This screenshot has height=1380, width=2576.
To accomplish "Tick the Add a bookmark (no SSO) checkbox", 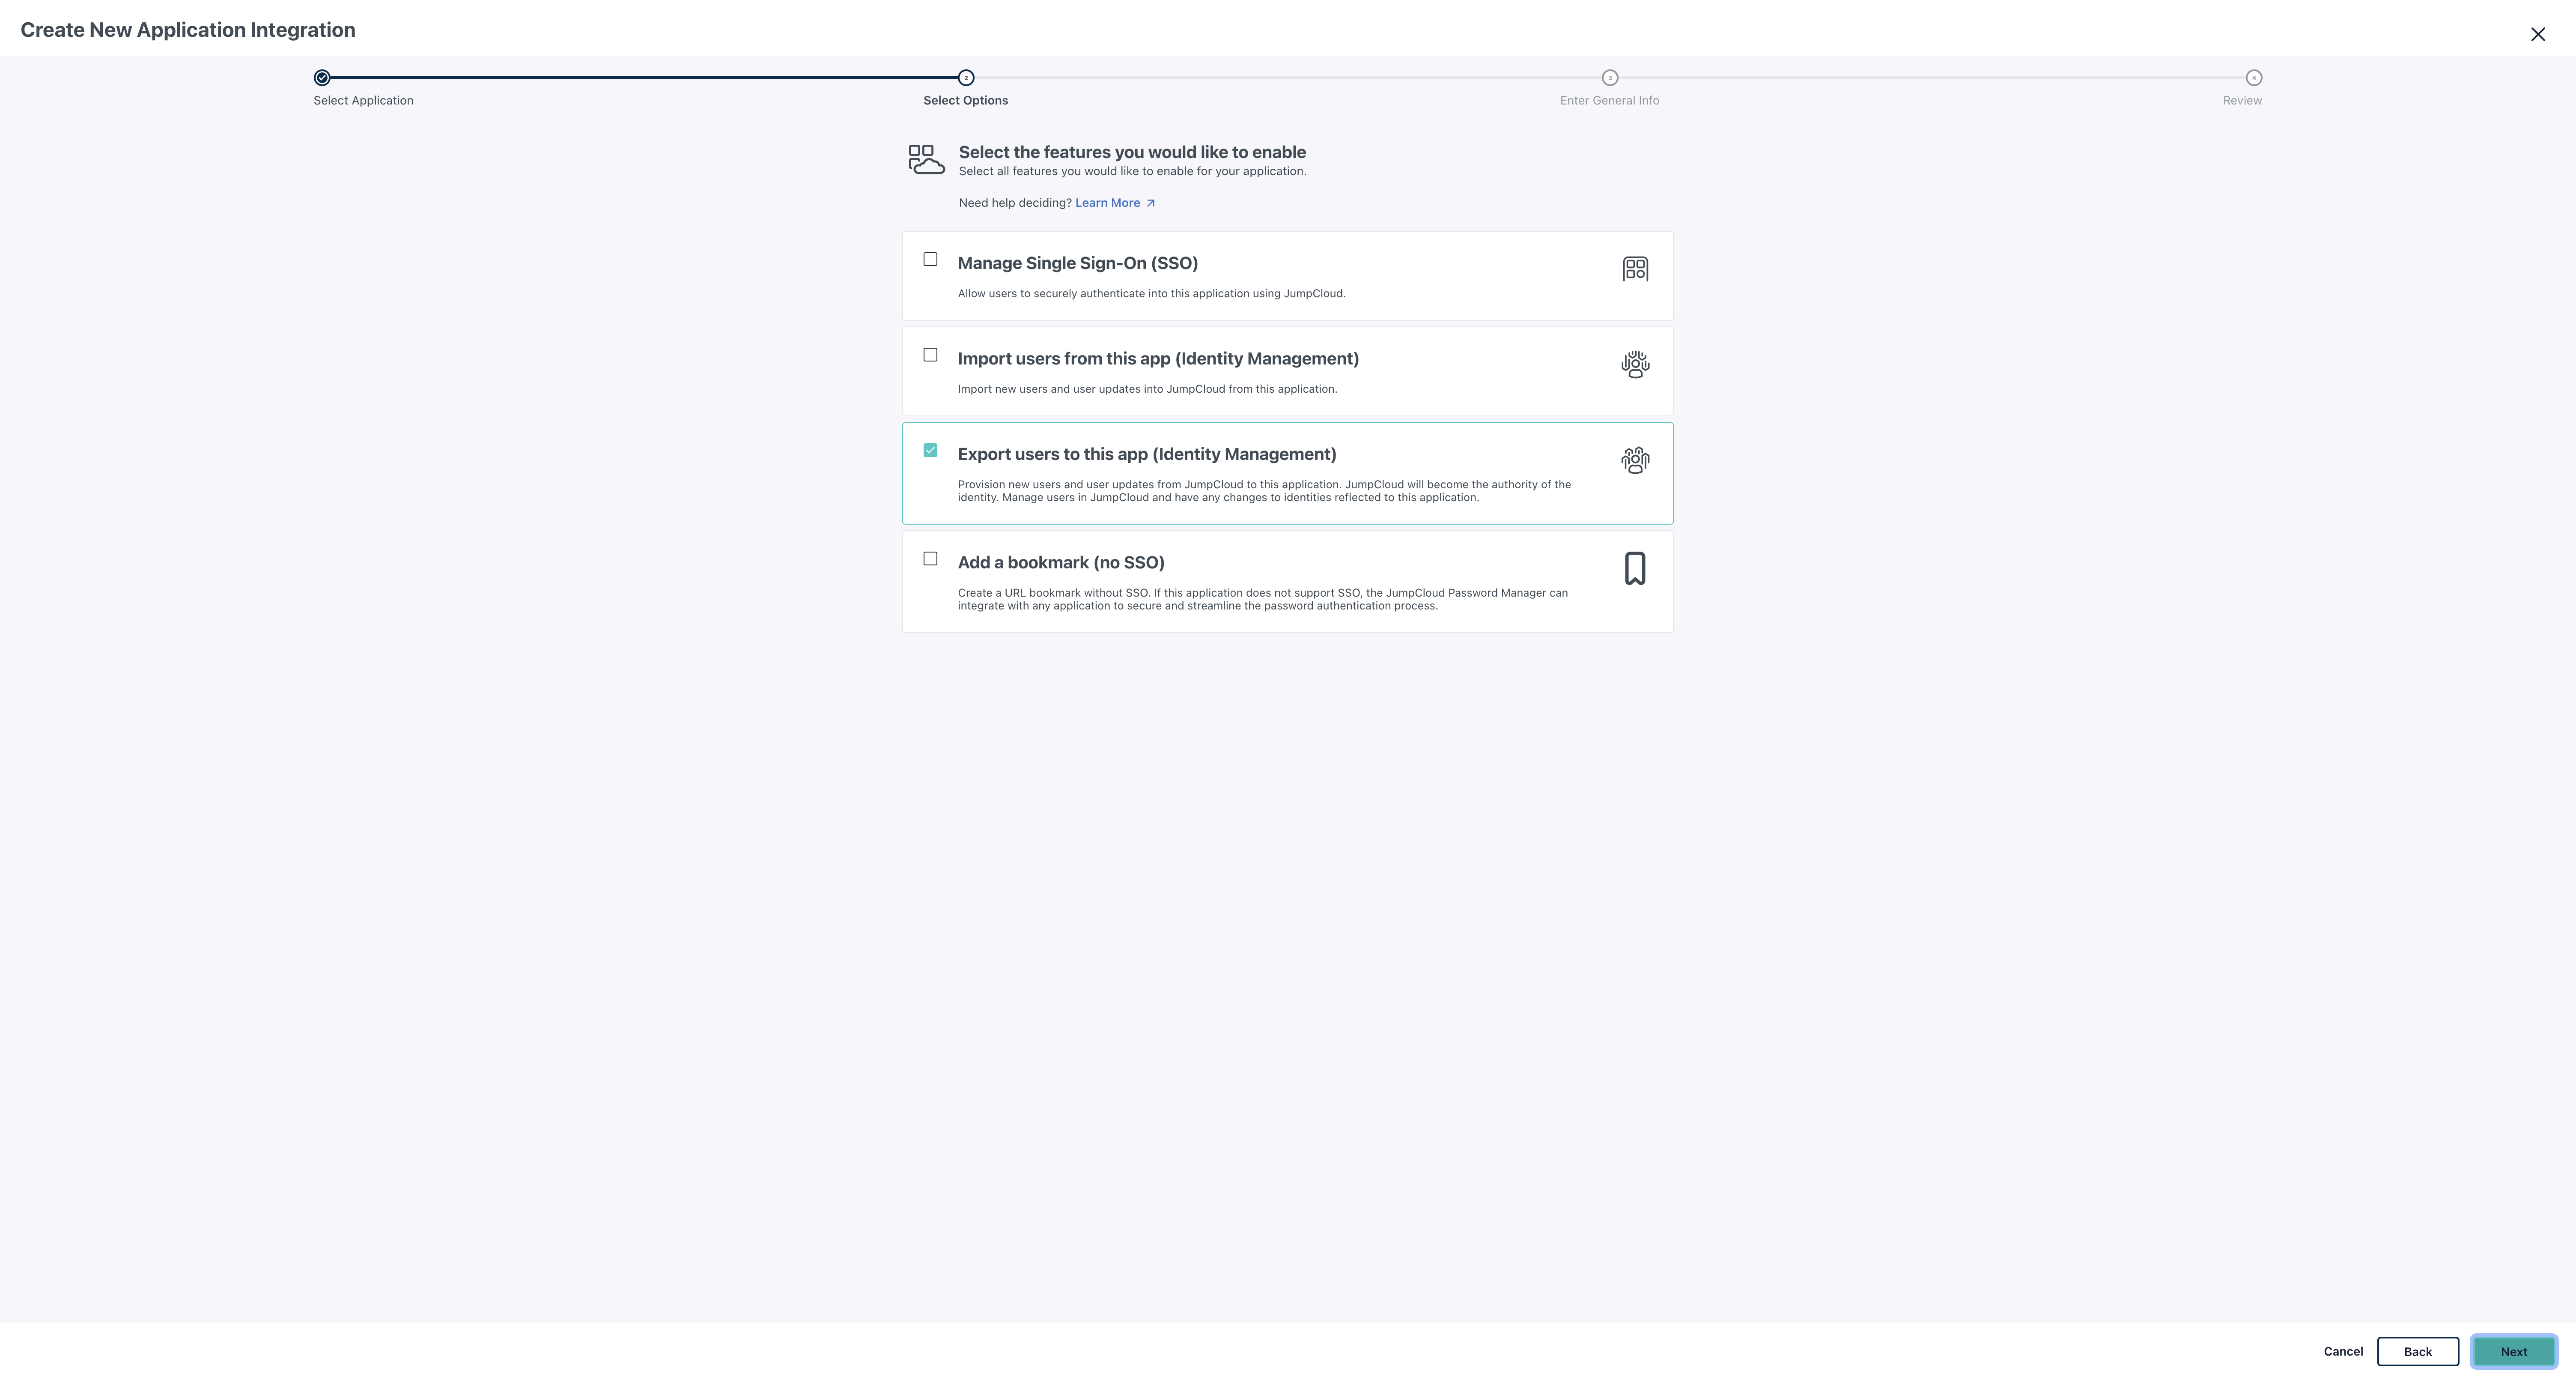I will pos(930,559).
